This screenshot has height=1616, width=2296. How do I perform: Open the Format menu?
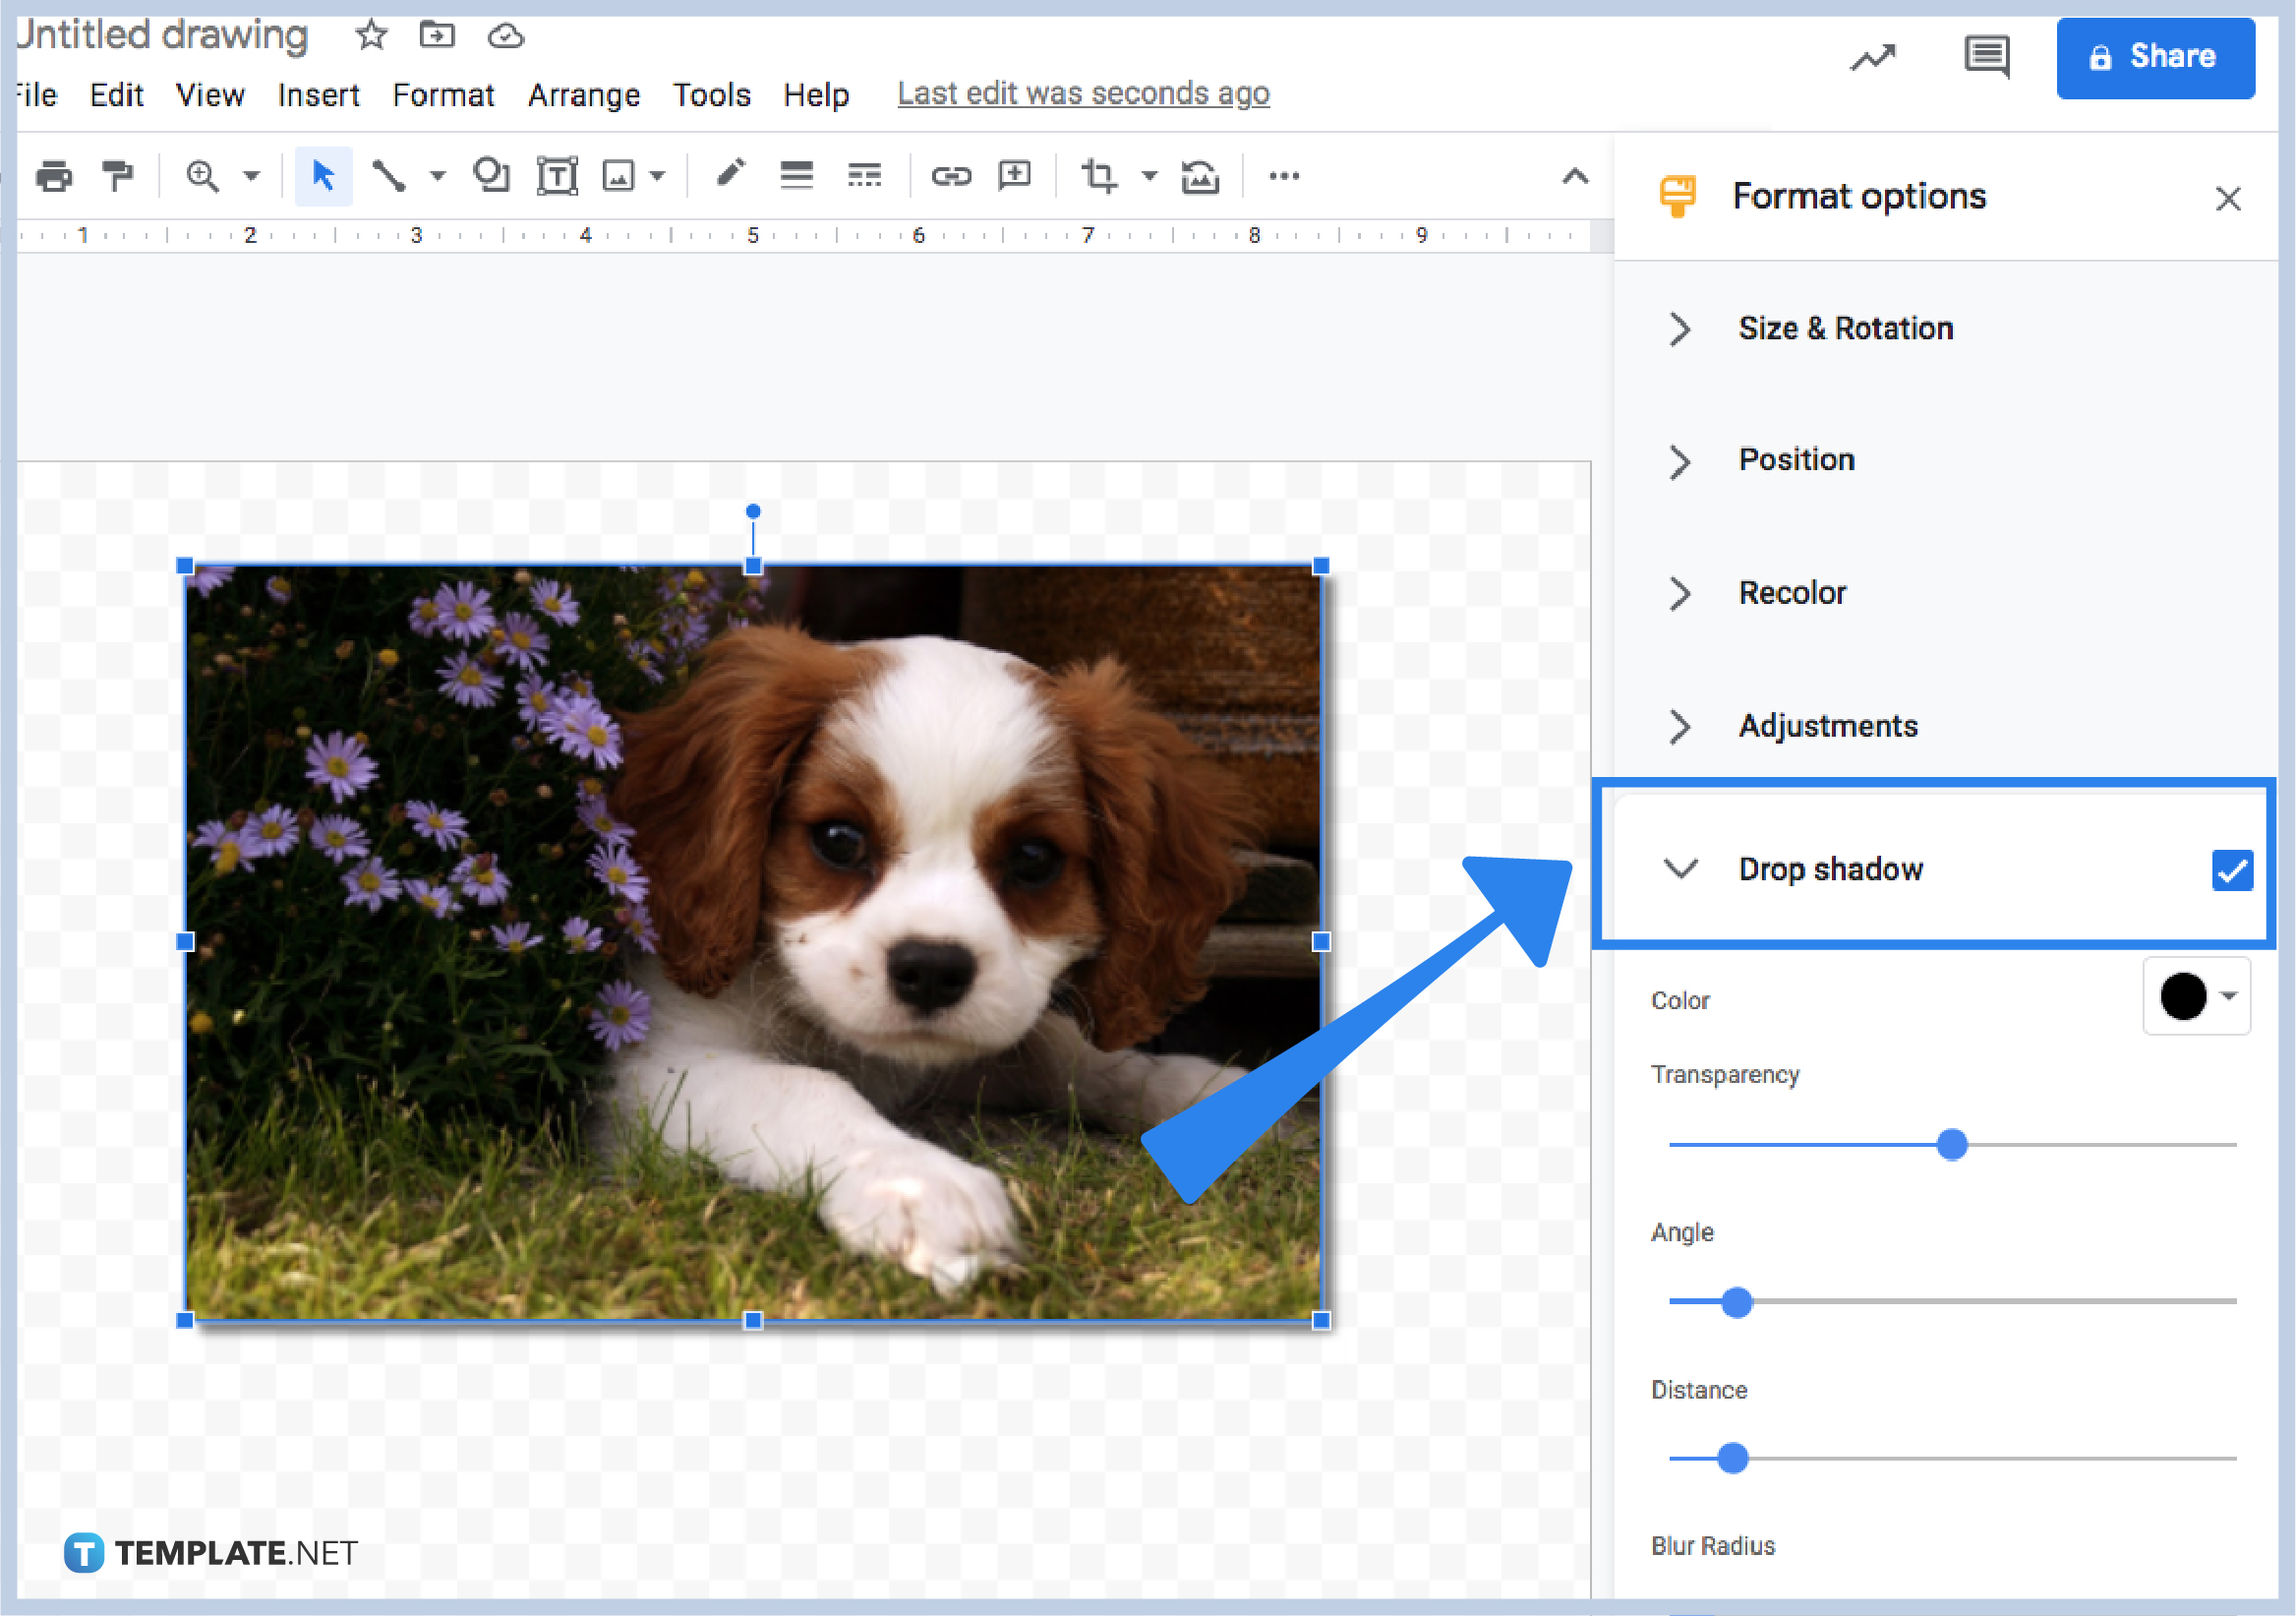coord(443,95)
